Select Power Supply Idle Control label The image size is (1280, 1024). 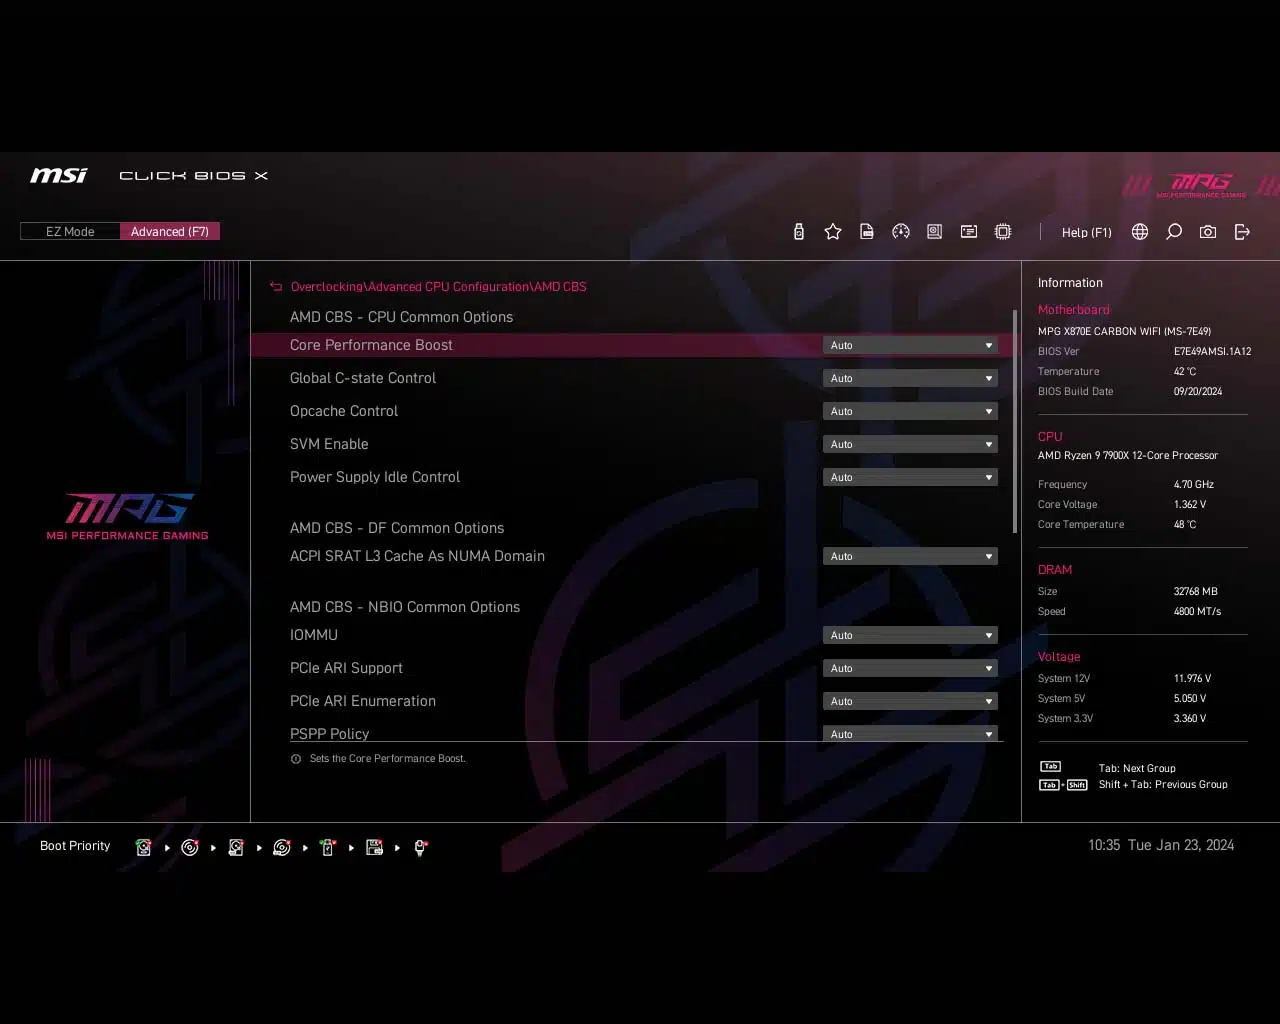(375, 477)
